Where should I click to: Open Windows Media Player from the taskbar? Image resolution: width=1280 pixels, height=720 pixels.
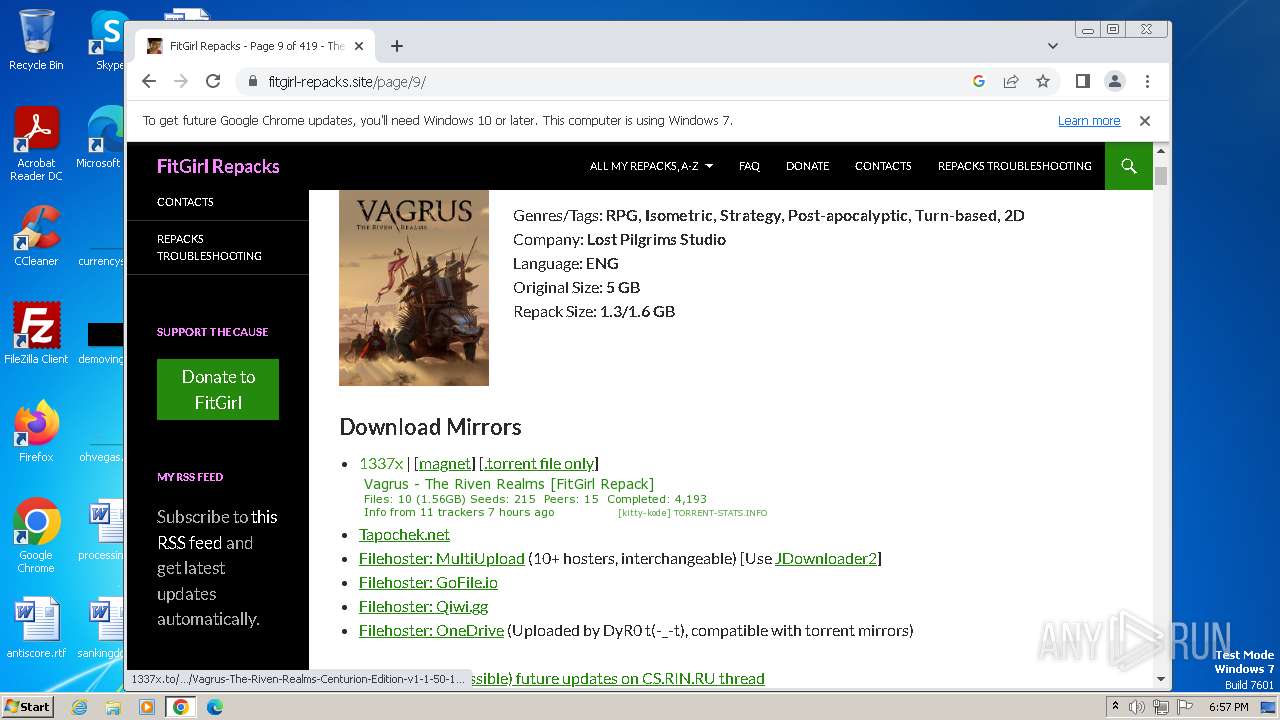(147, 707)
